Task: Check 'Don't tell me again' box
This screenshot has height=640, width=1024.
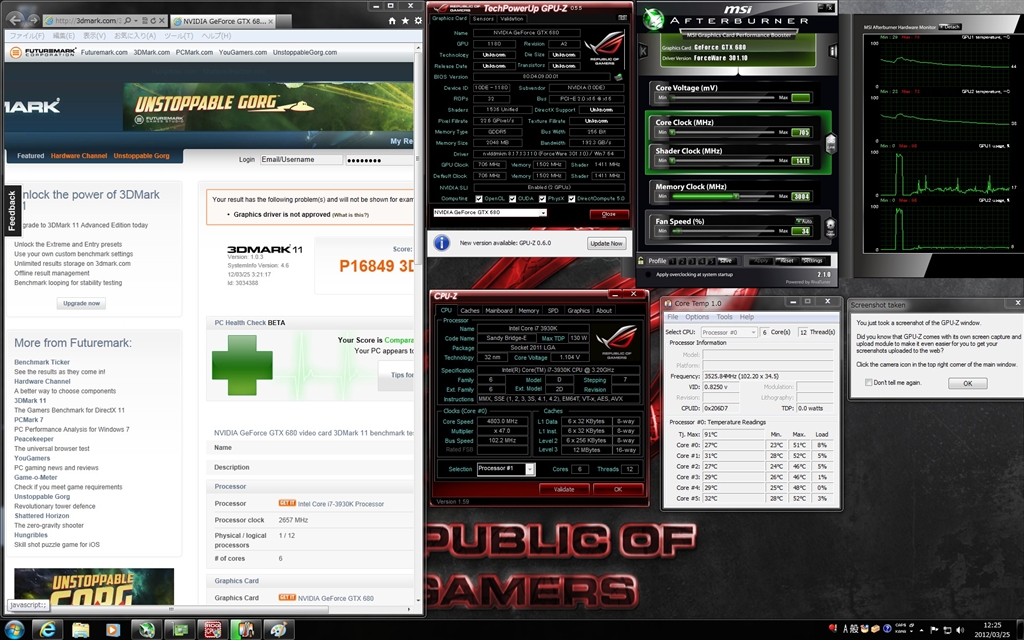Action: 869,383
